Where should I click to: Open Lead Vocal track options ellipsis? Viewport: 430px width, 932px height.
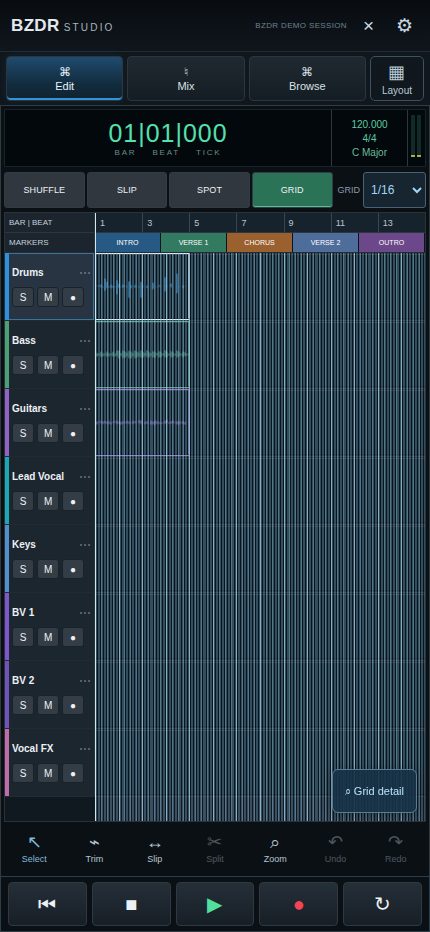click(85, 477)
